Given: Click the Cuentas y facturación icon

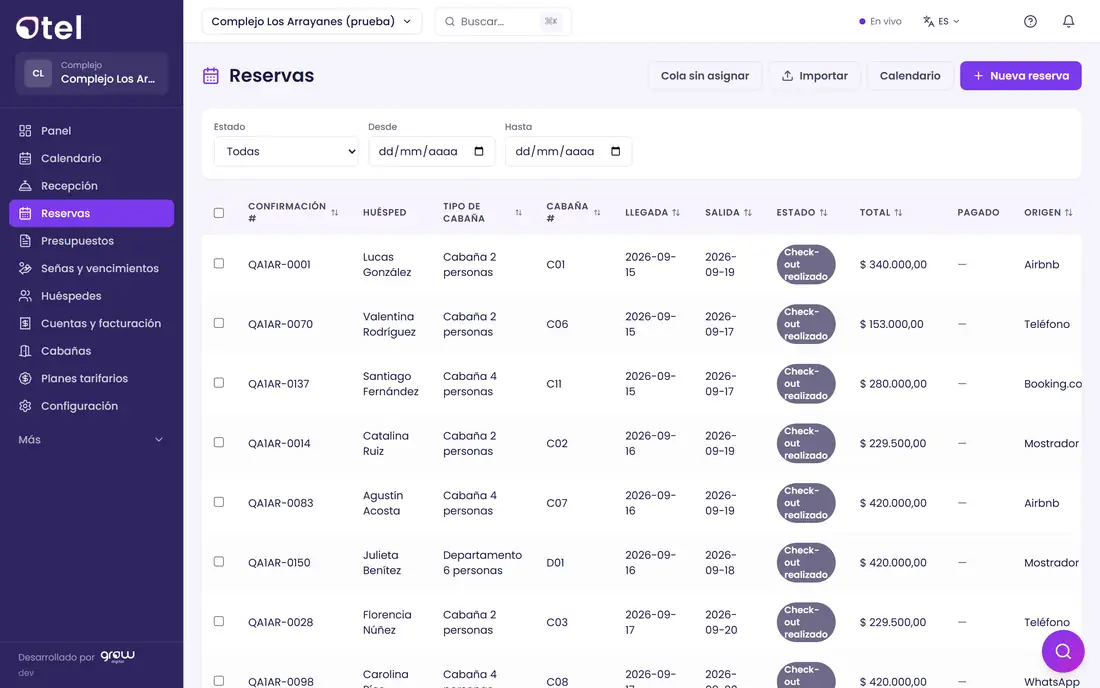Looking at the screenshot, I should pos(25,323).
